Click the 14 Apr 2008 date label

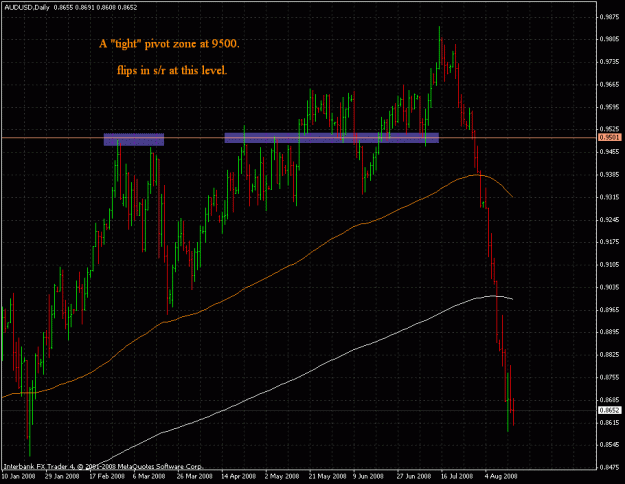(x=238, y=476)
